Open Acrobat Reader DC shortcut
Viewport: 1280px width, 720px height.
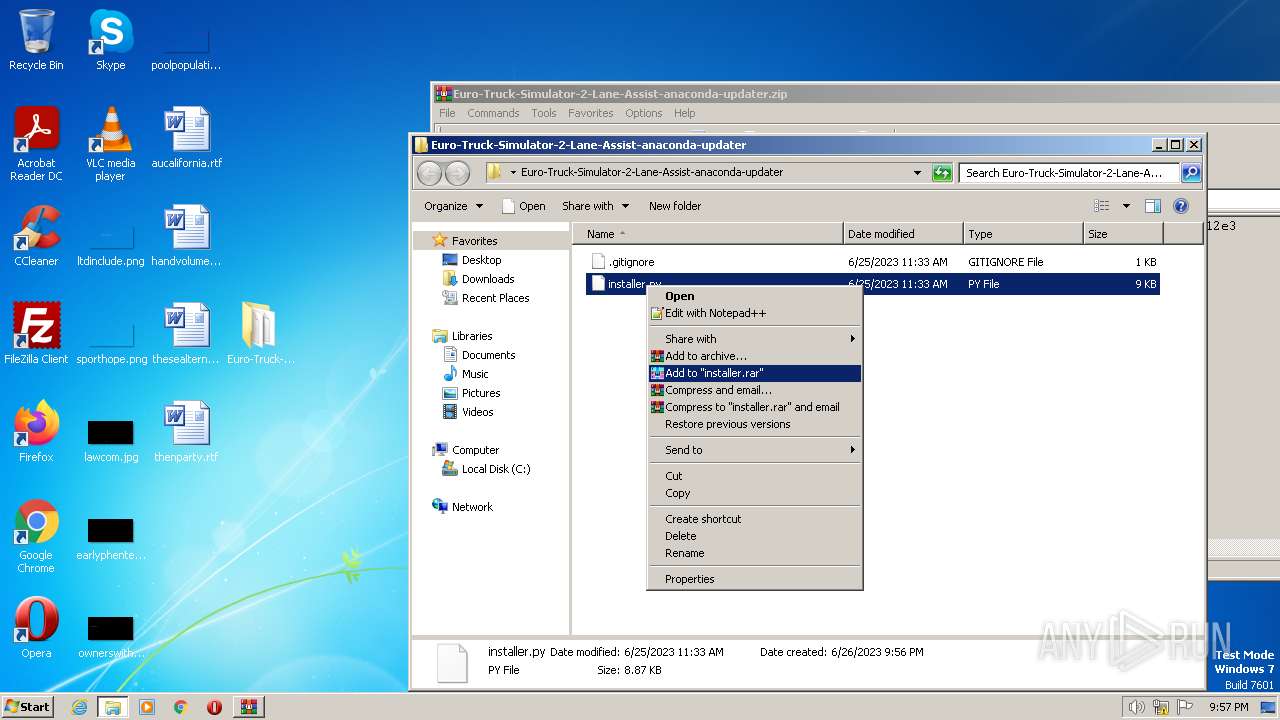(x=36, y=144)
